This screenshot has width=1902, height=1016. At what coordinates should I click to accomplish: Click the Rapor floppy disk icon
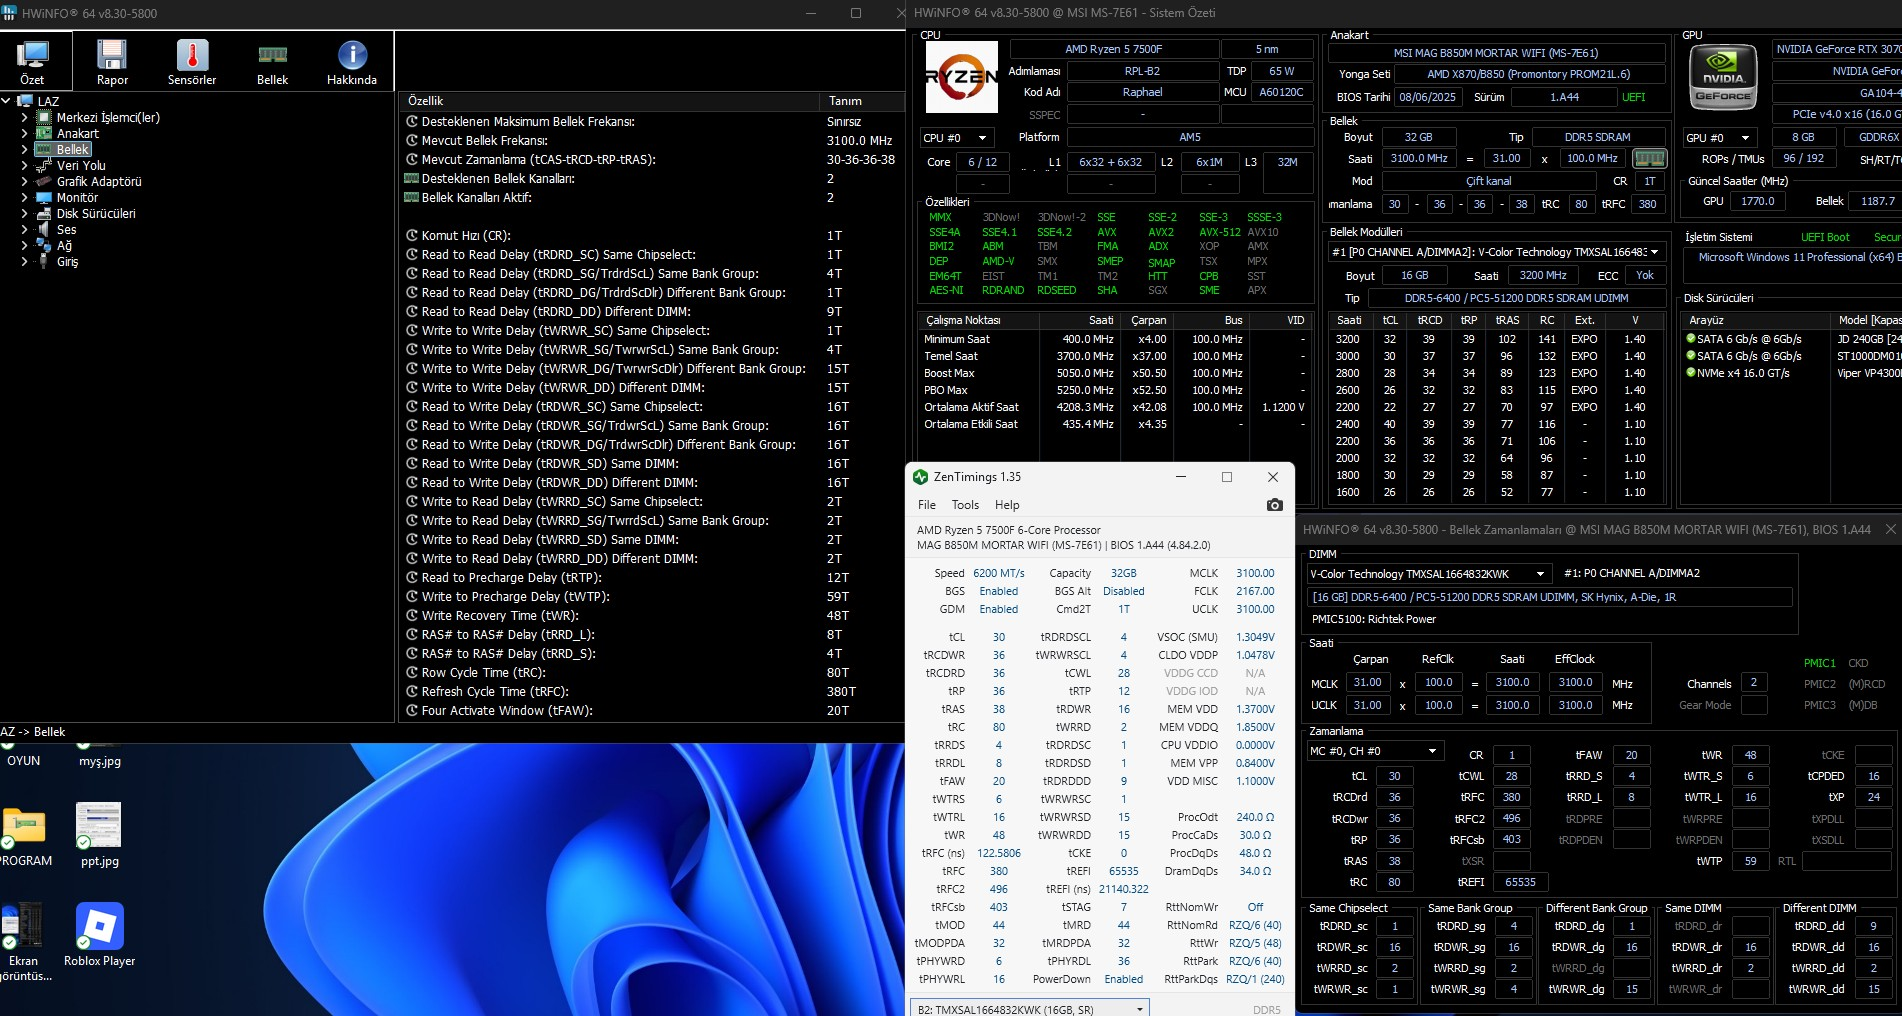(112, 61)
